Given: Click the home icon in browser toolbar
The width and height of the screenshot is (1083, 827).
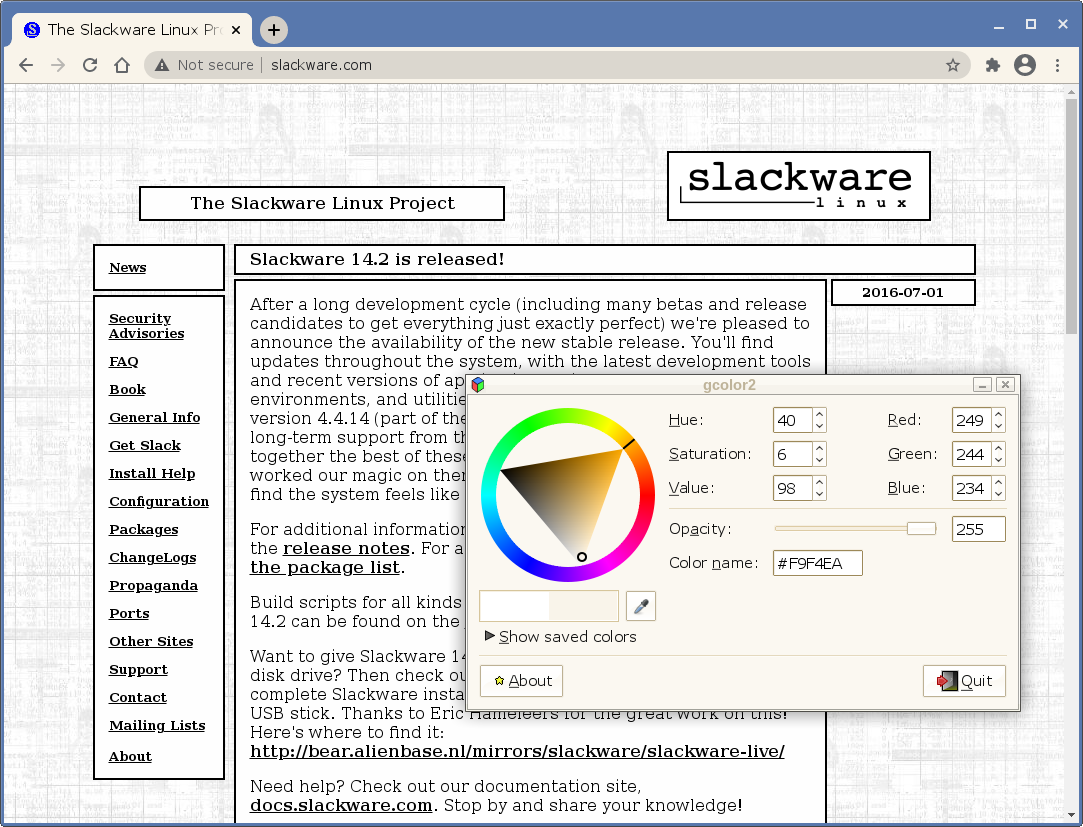Looking at the screenshot, I should pos(122,65).
